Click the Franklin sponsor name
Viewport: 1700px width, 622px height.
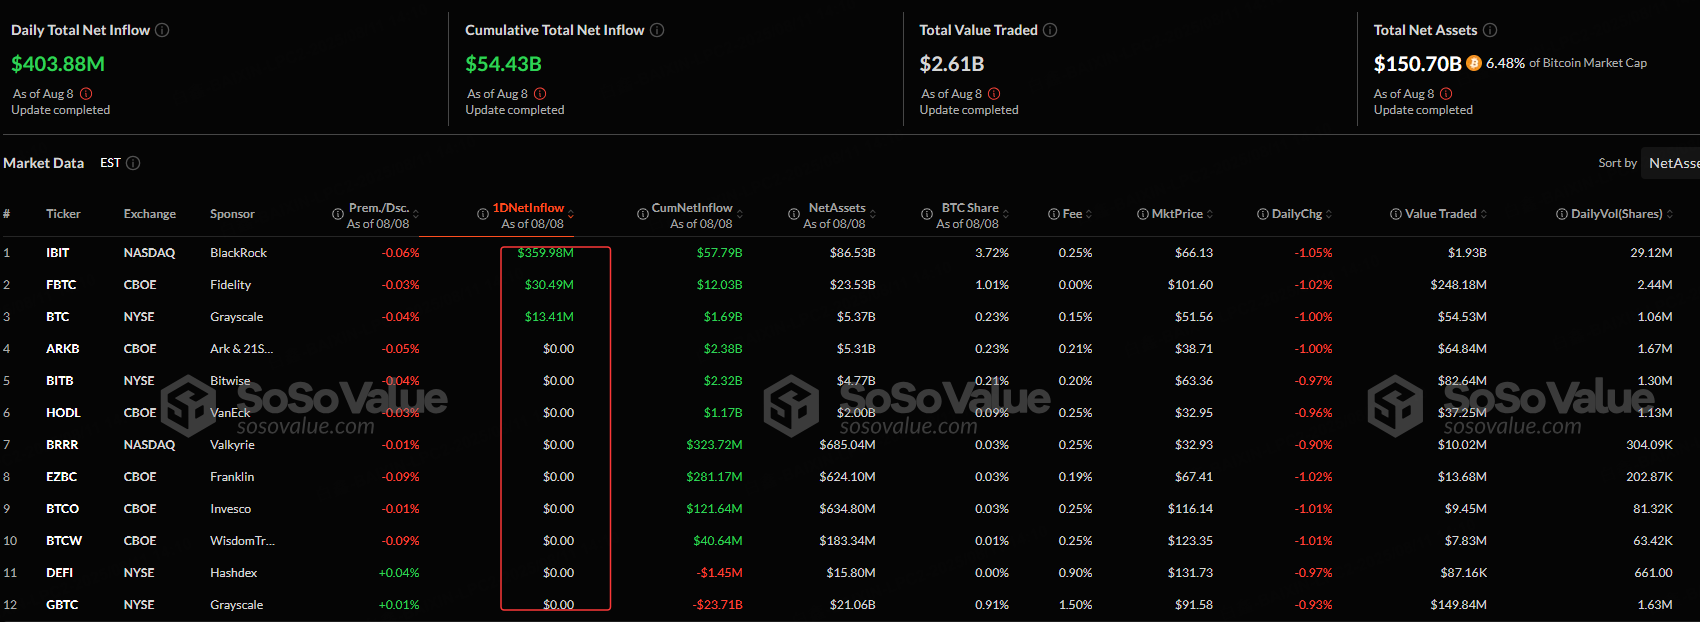(232, 477)
